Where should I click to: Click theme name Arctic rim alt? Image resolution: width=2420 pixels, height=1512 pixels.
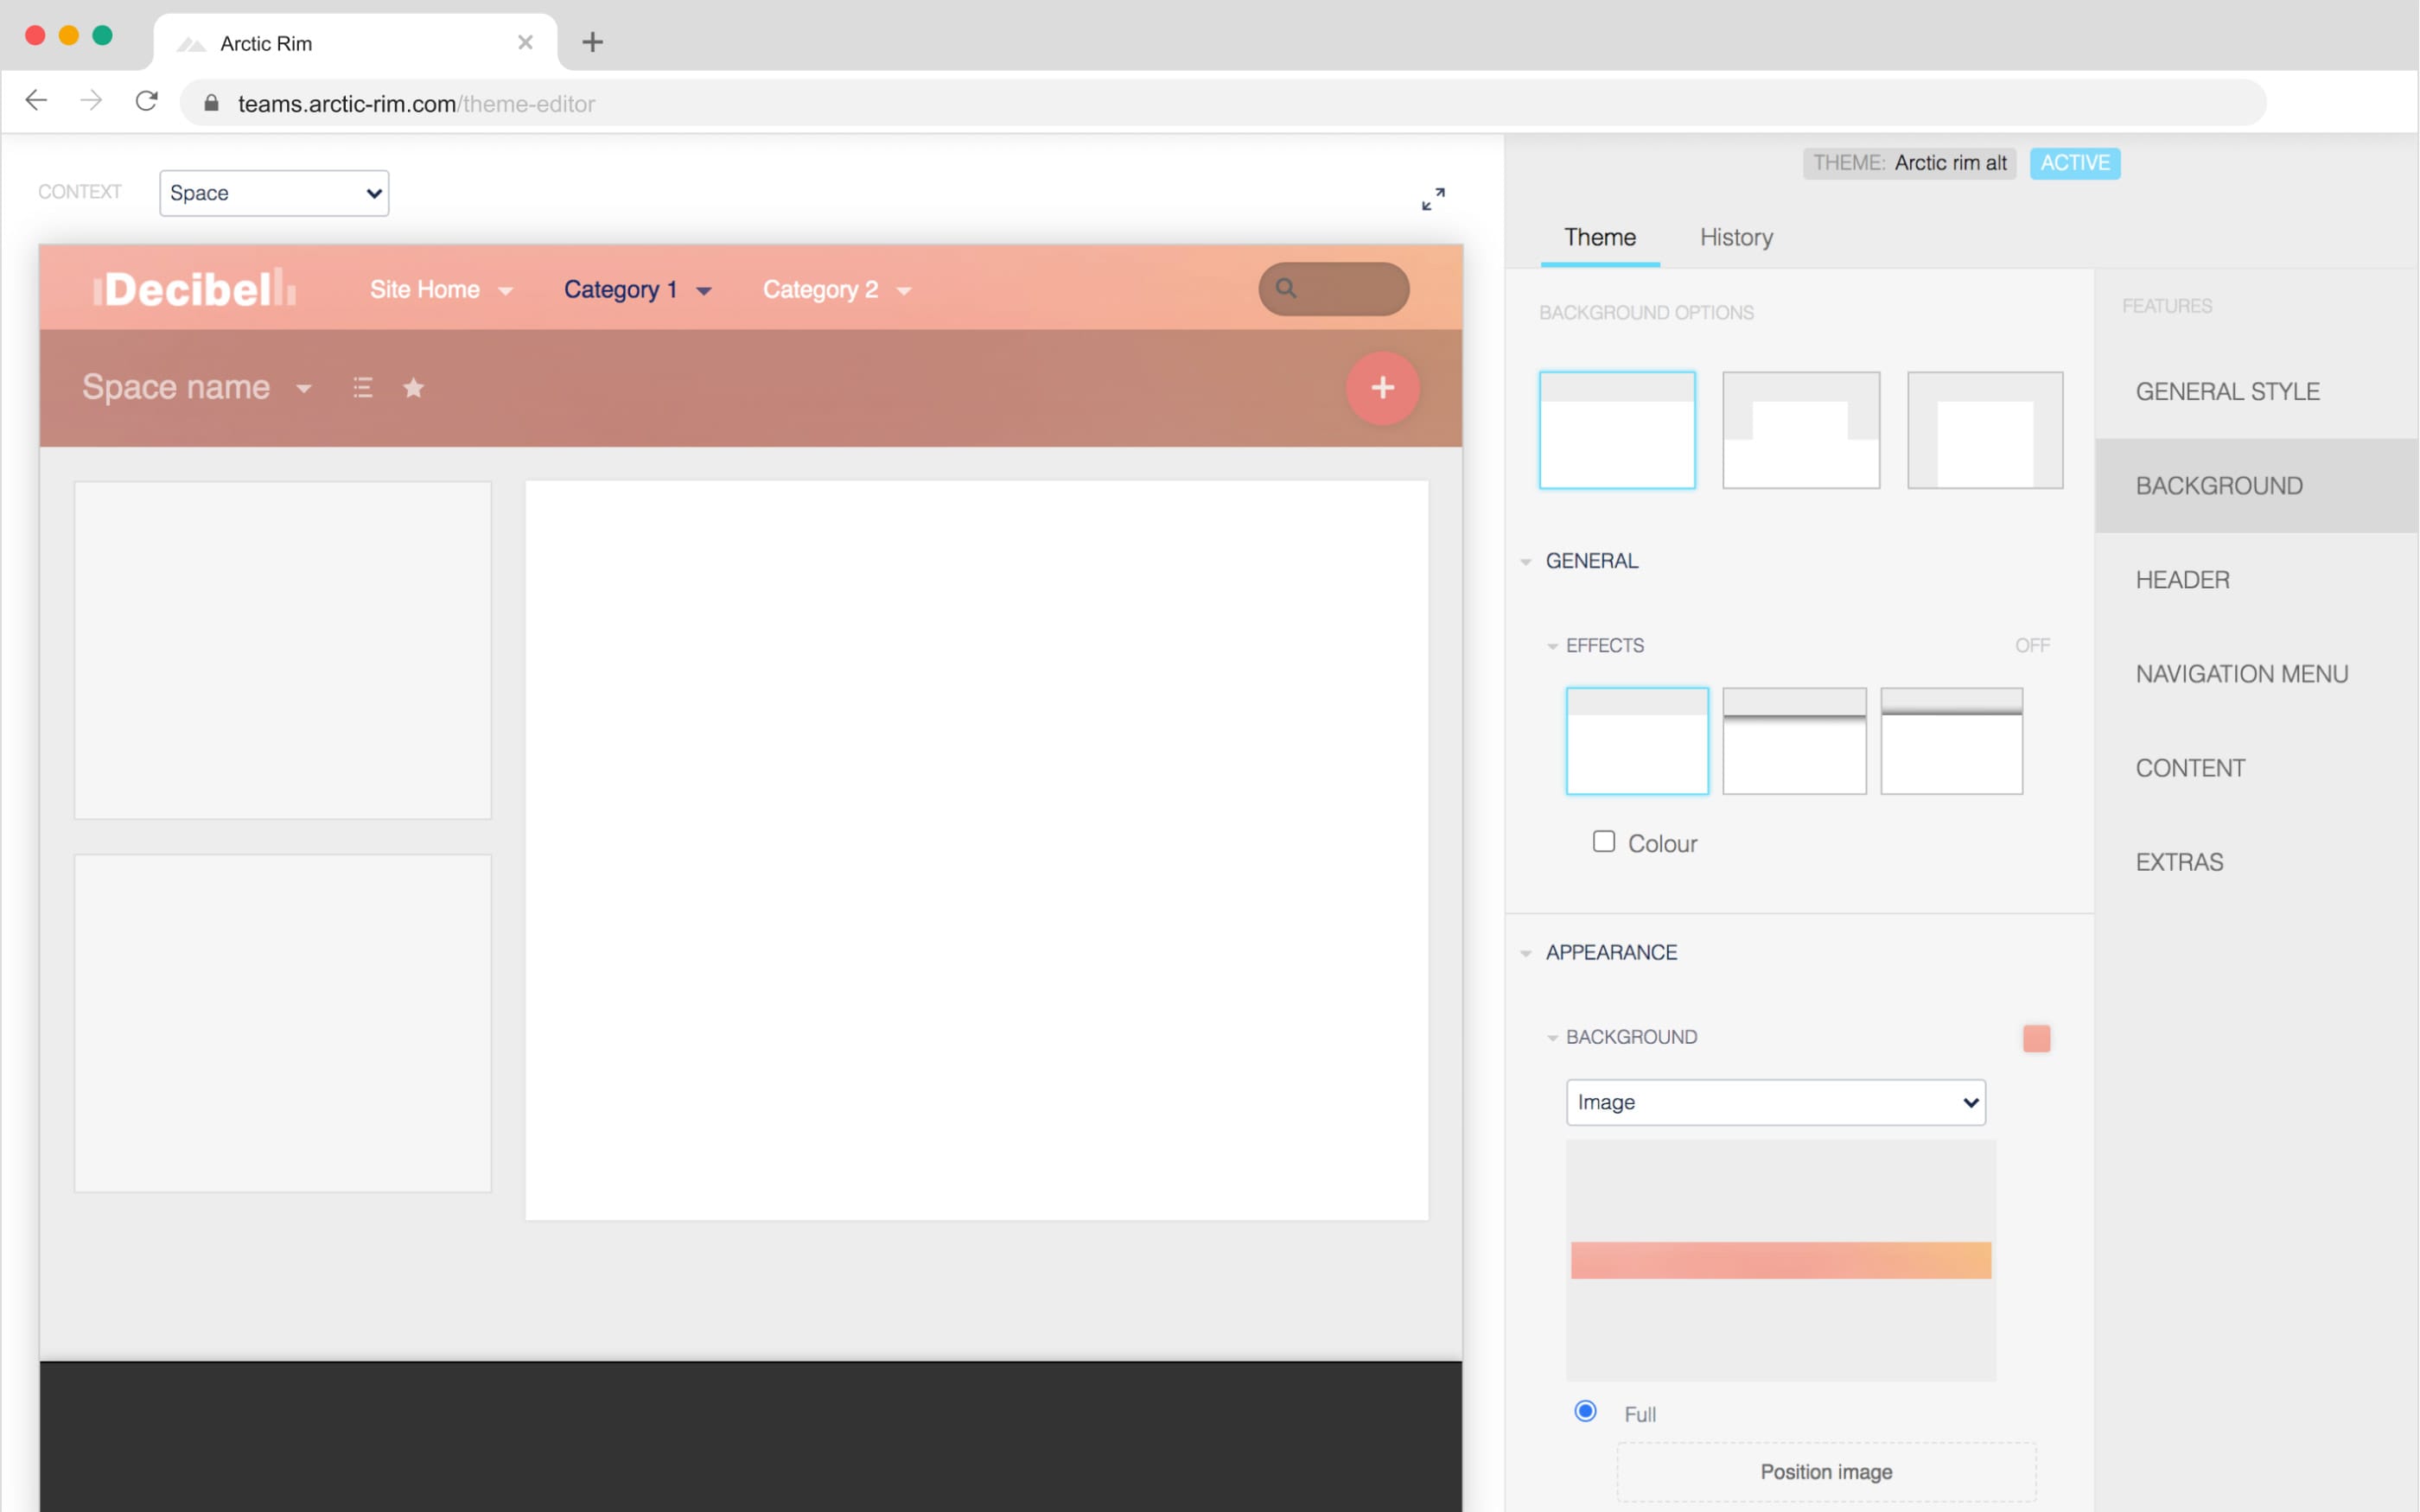[x=1950, y=163]
